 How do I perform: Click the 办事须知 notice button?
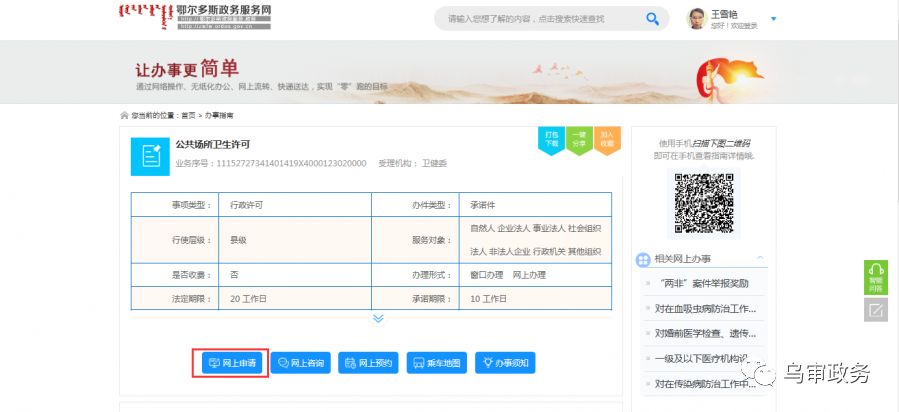[506, 362]
